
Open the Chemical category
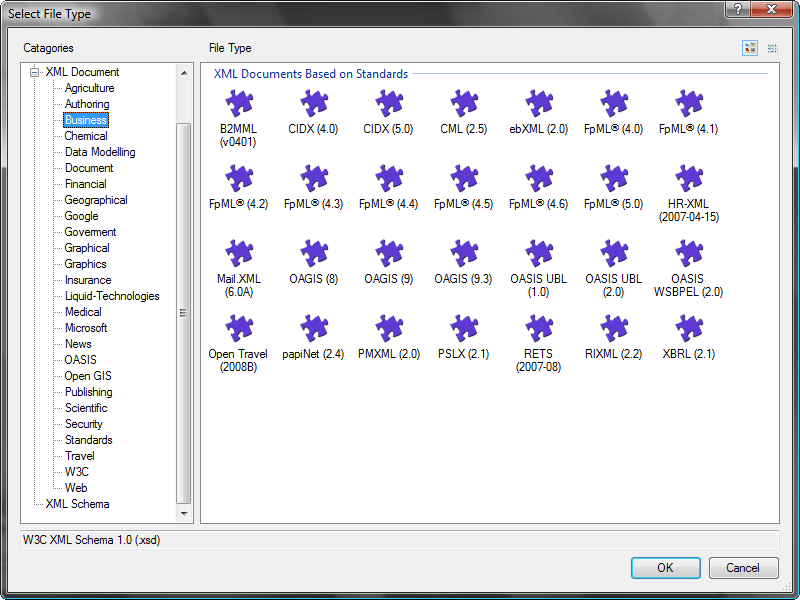coord(86,136)
